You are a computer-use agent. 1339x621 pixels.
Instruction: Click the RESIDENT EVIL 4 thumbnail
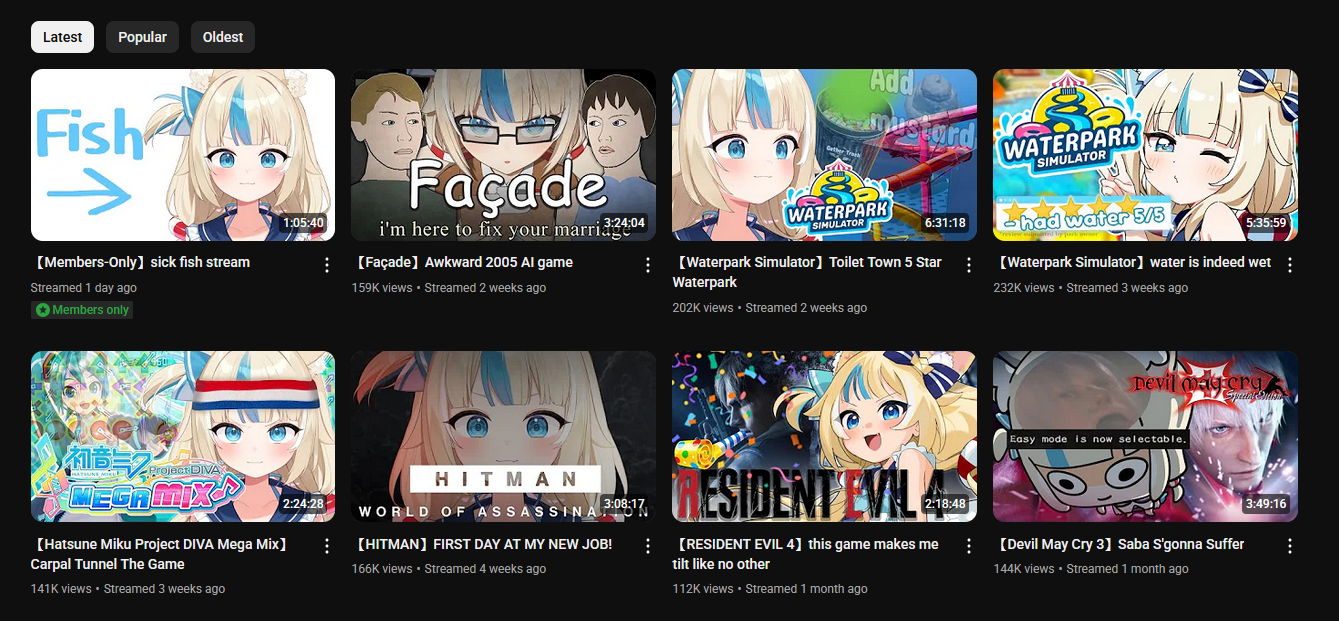point(824,436)
